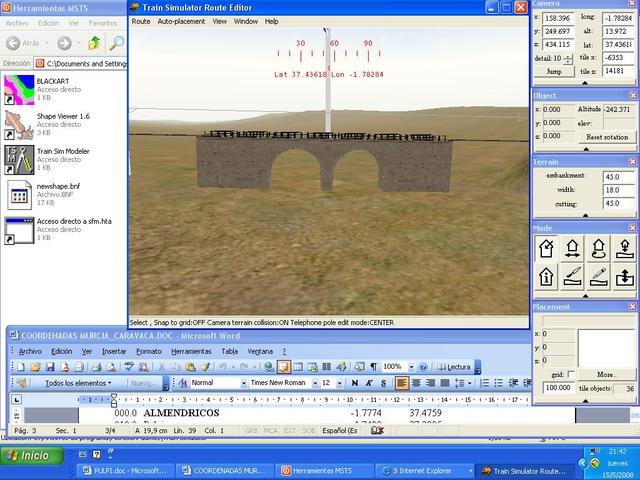Open the Herramientas menu in Word
640x480 pixels.
coord(191,351)
